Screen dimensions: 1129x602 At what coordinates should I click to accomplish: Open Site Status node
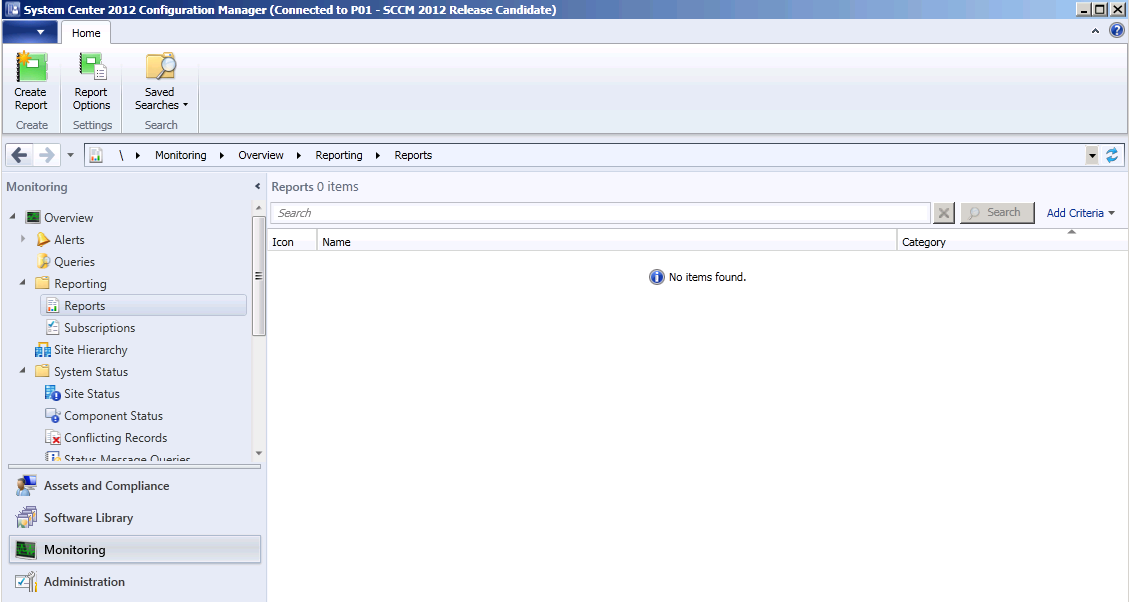91,394
